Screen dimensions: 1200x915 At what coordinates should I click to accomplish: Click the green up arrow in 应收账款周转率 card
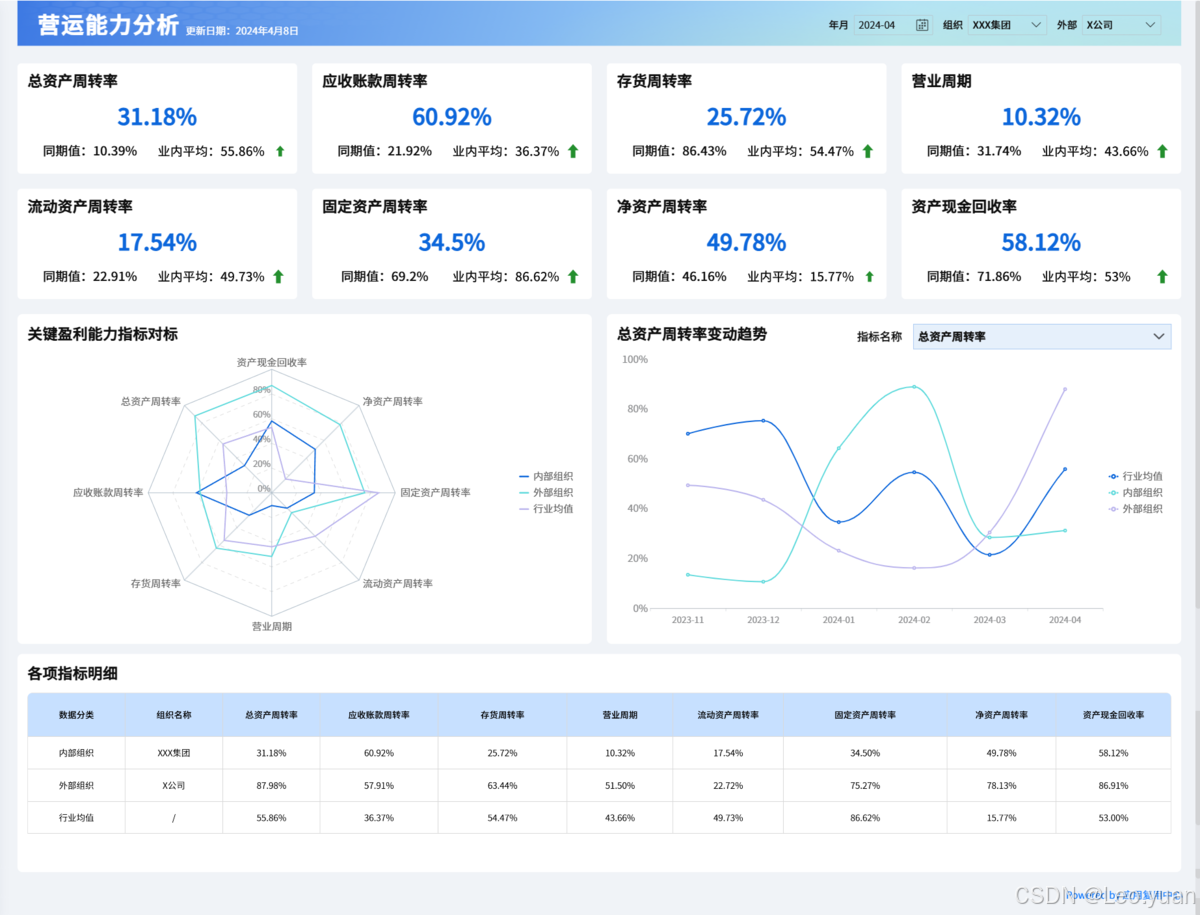point(573,151)
